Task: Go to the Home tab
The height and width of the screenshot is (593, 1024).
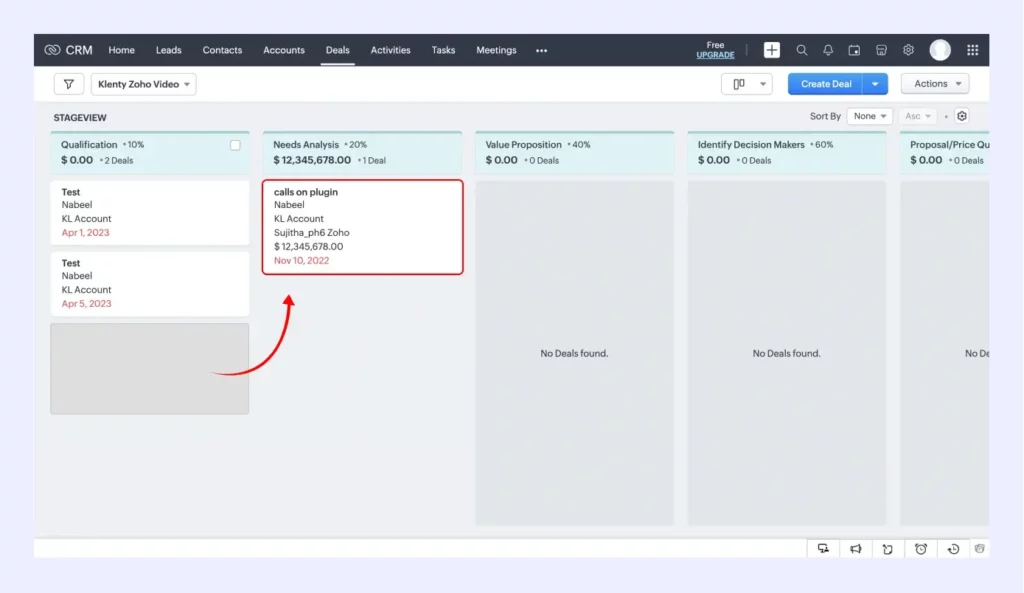Action: tap(121, 50)
